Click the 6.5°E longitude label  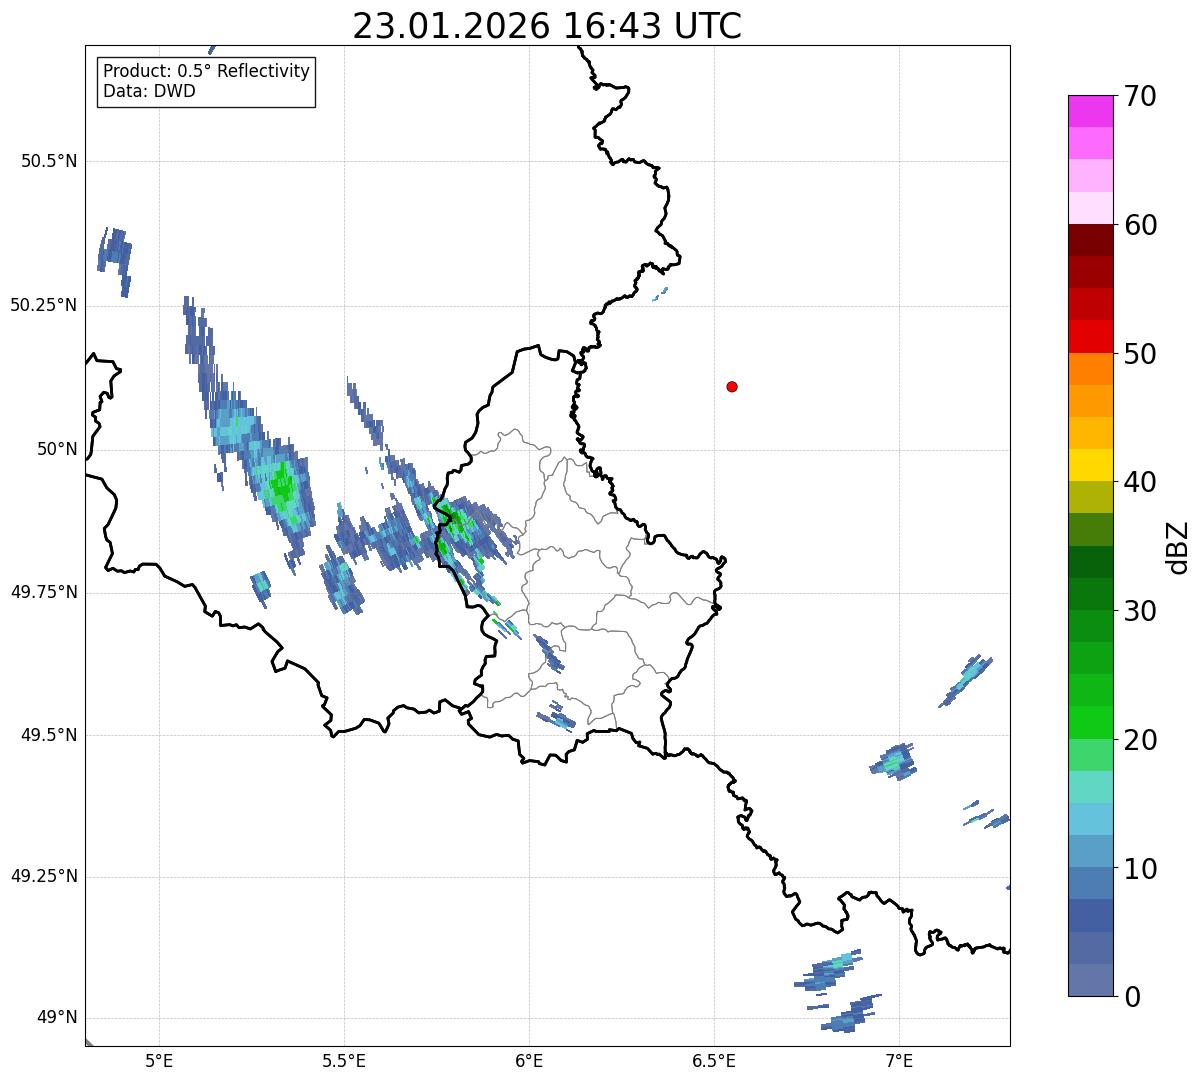(x=714, y=1060)
